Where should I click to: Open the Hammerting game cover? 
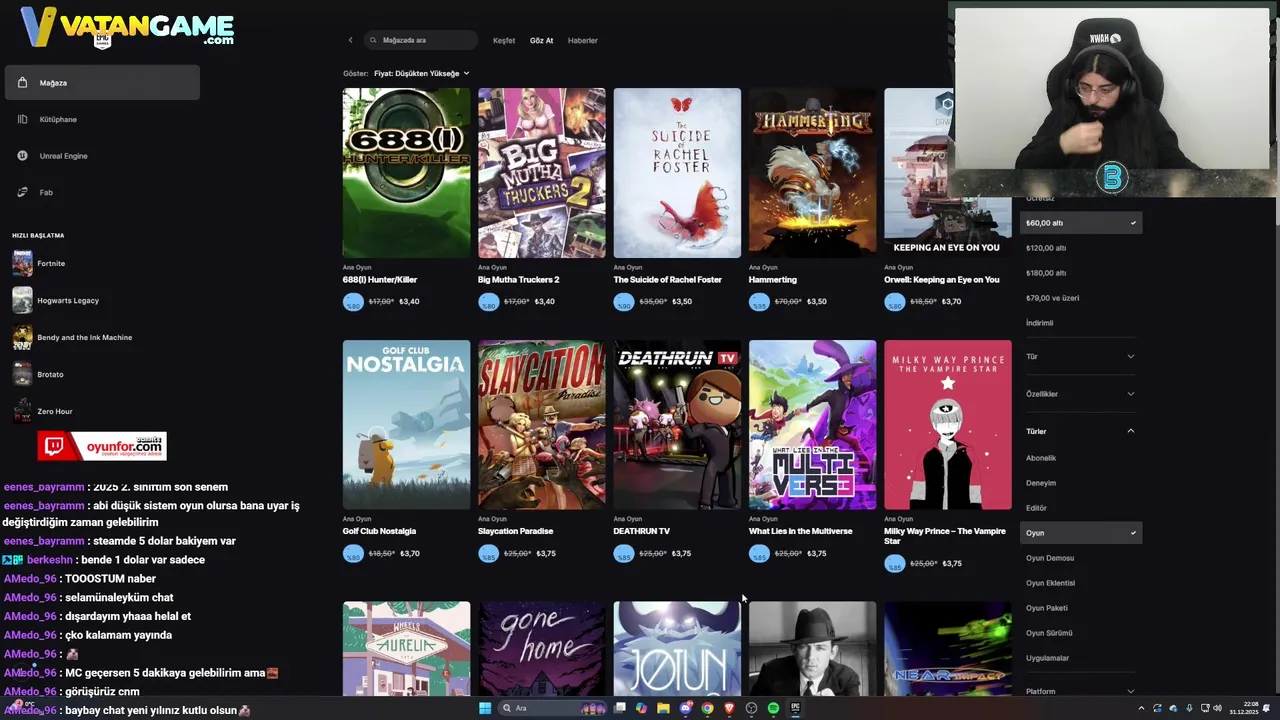(812, 173)
